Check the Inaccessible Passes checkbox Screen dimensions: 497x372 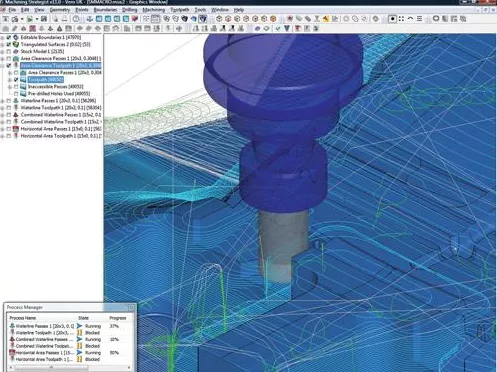pos(16,87)
